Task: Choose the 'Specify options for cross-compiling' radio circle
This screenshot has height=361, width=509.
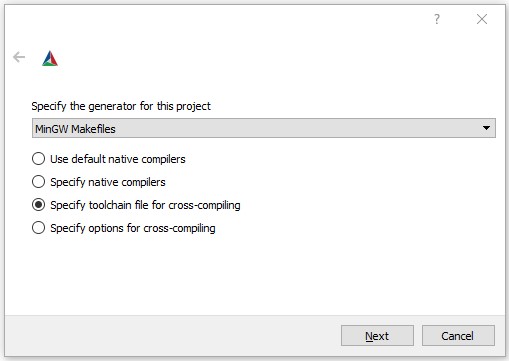Action: (38, 228)
